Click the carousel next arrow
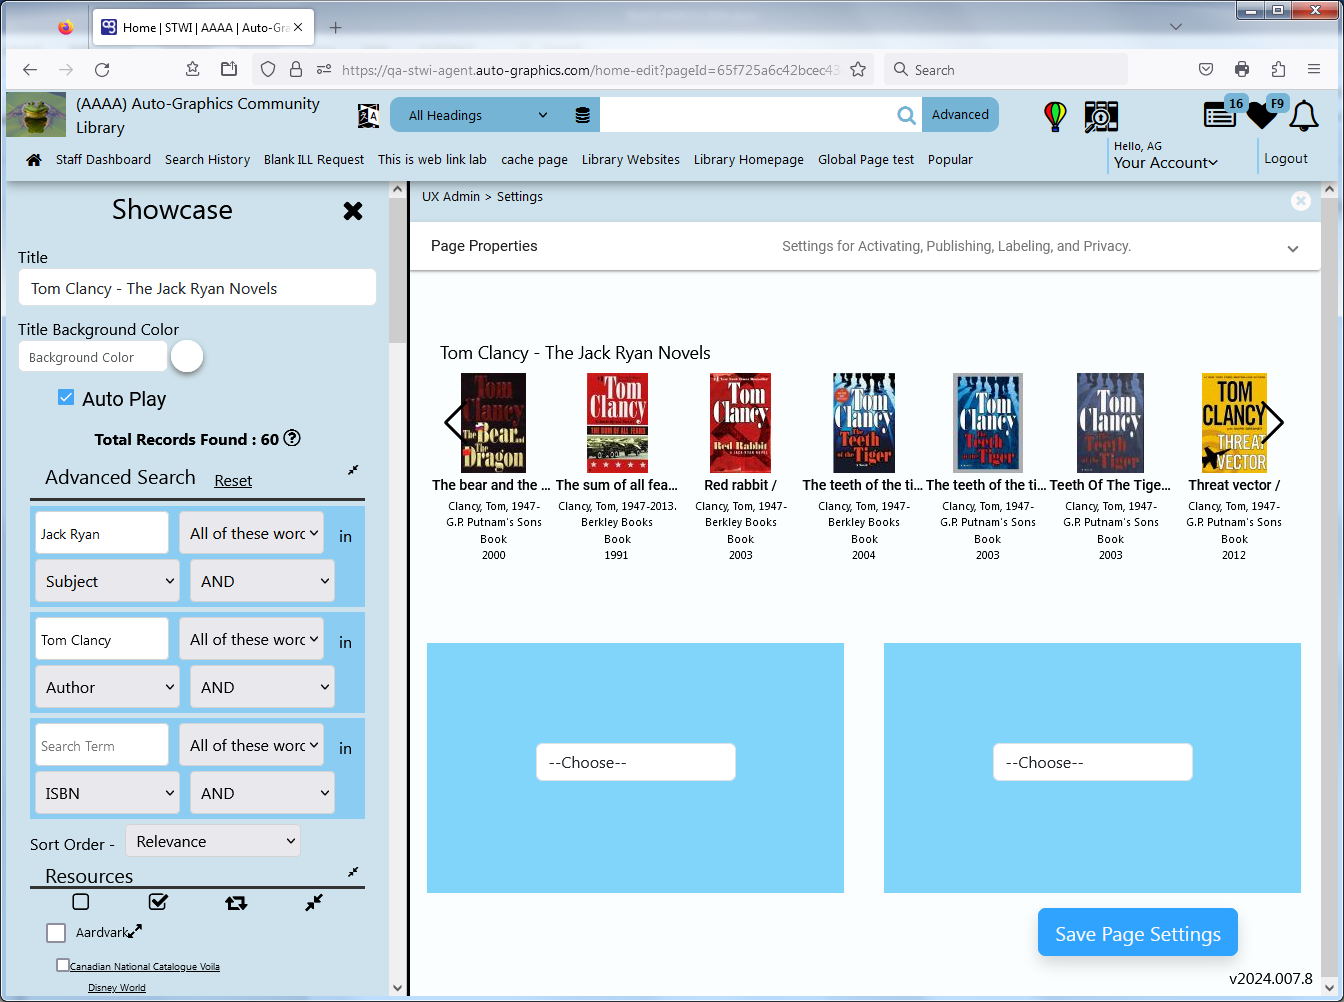 pos(1273,422)
